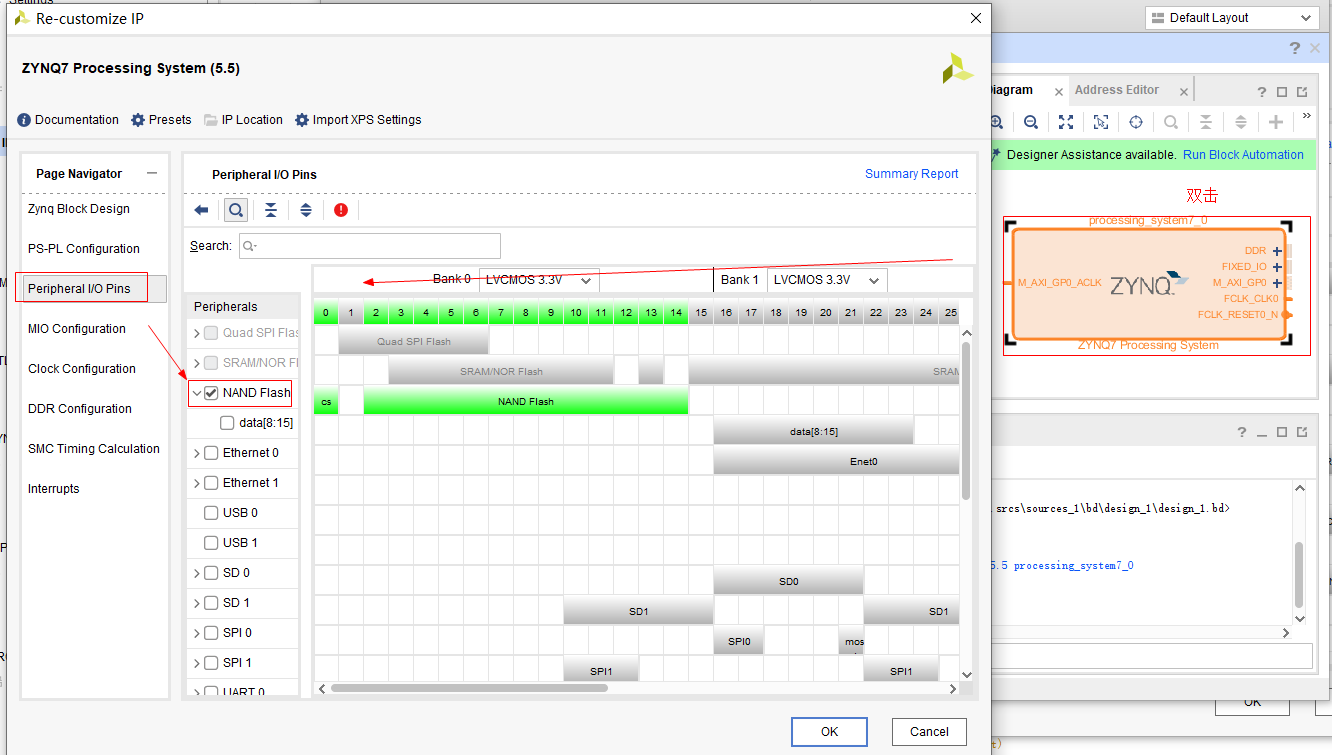Screen dimensions: 1332x755
Task: Go to SMC Timing Calculation page
Action: (x=94, y=449)
